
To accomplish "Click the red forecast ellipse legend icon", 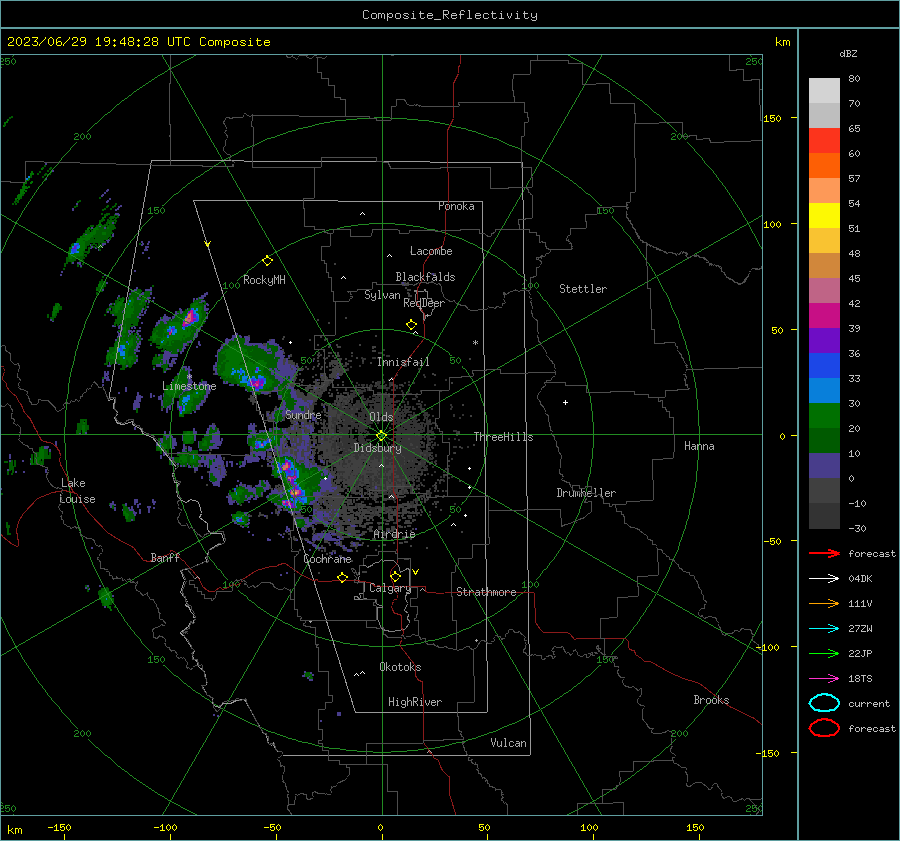I will click(x=824, y=728).
